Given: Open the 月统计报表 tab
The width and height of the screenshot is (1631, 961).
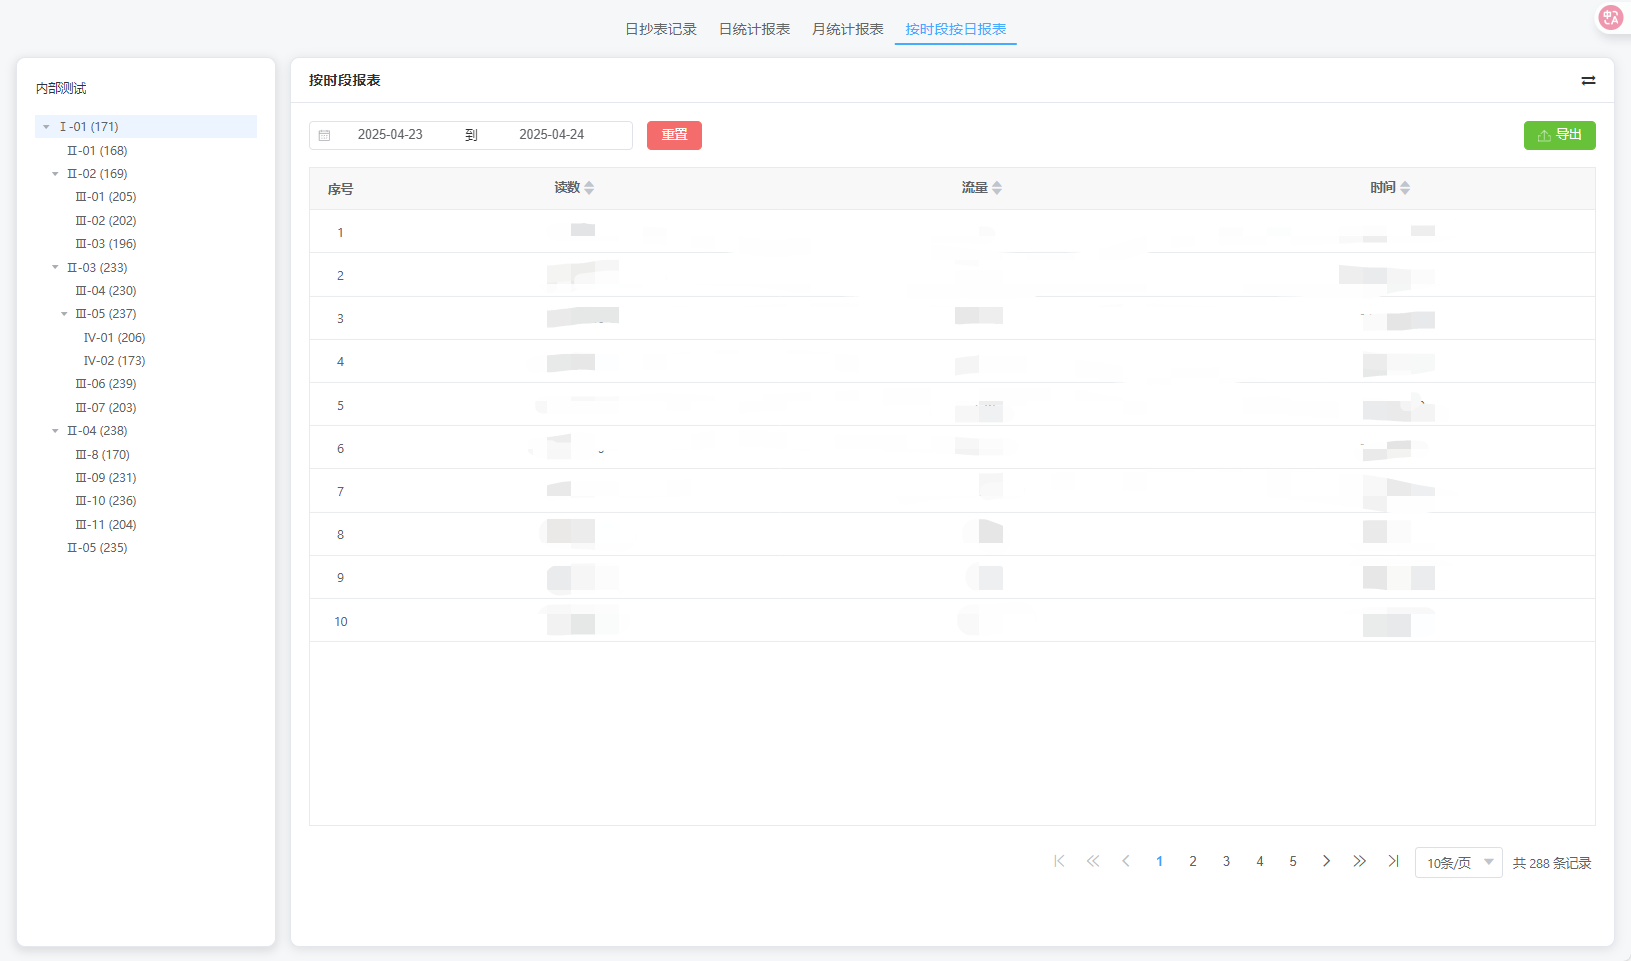Looking at the screenshot, I should click(x=847, y=29).
